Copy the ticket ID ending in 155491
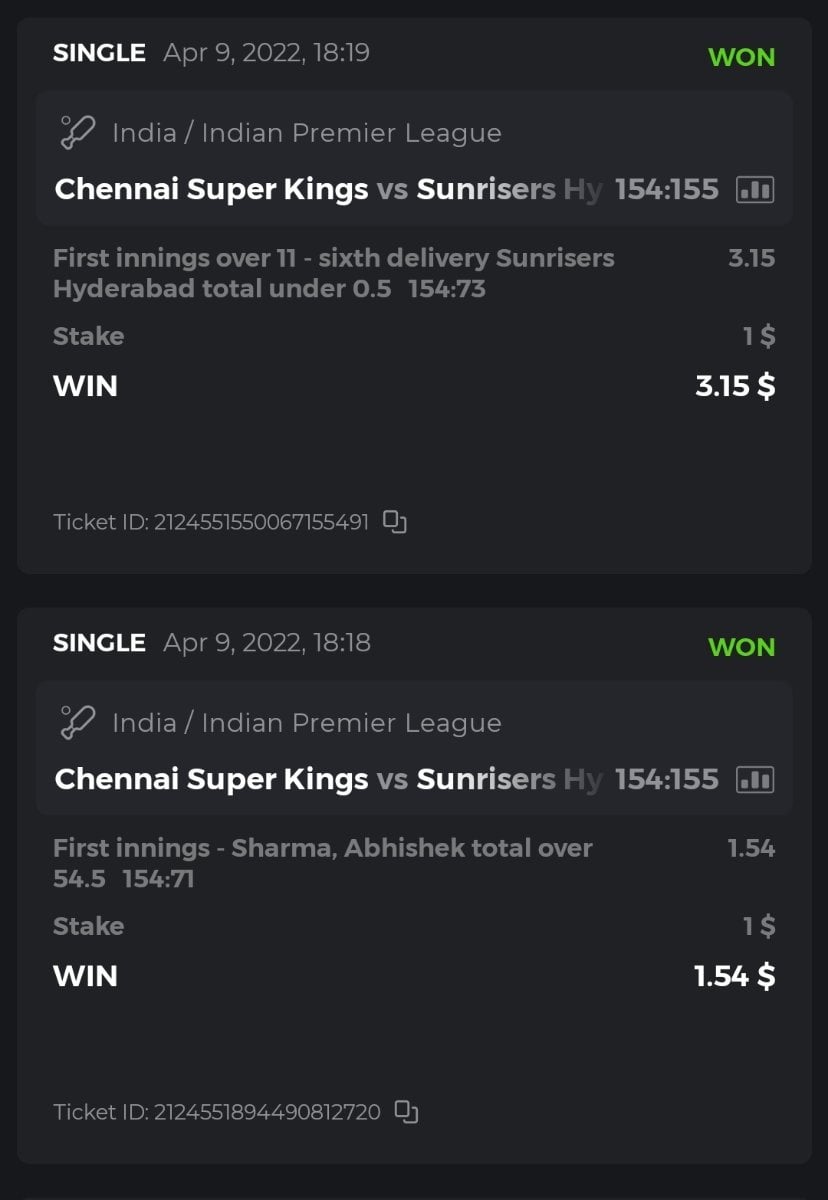This screenshot has width=828, height=1200. [396, 522]
